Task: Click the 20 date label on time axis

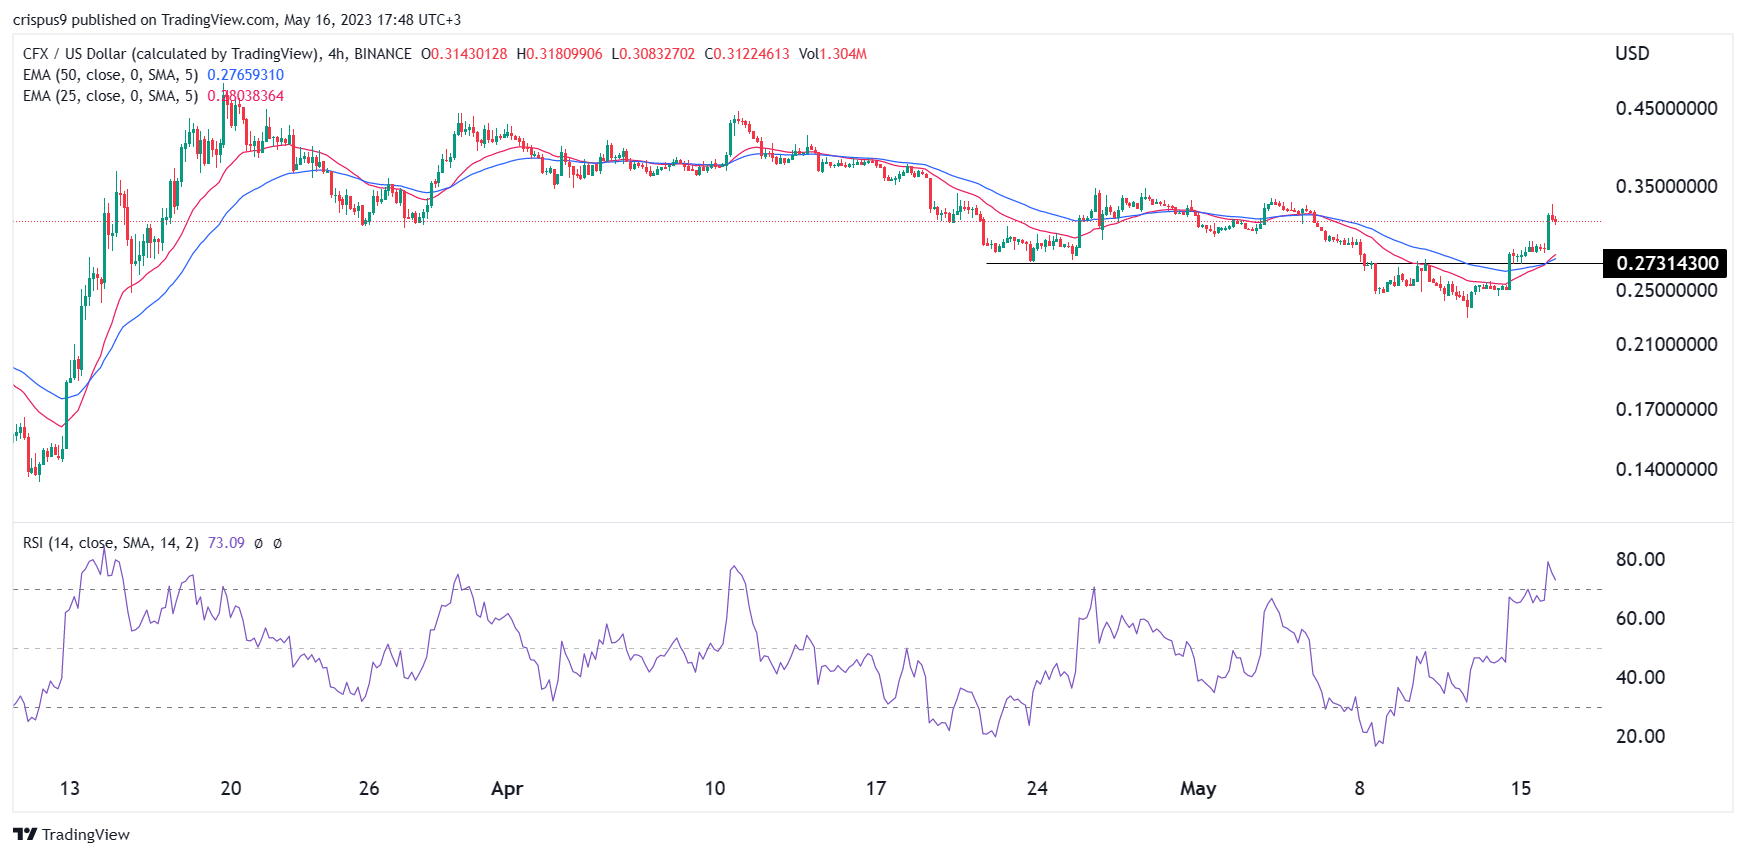Action: [x=231, y=788]
